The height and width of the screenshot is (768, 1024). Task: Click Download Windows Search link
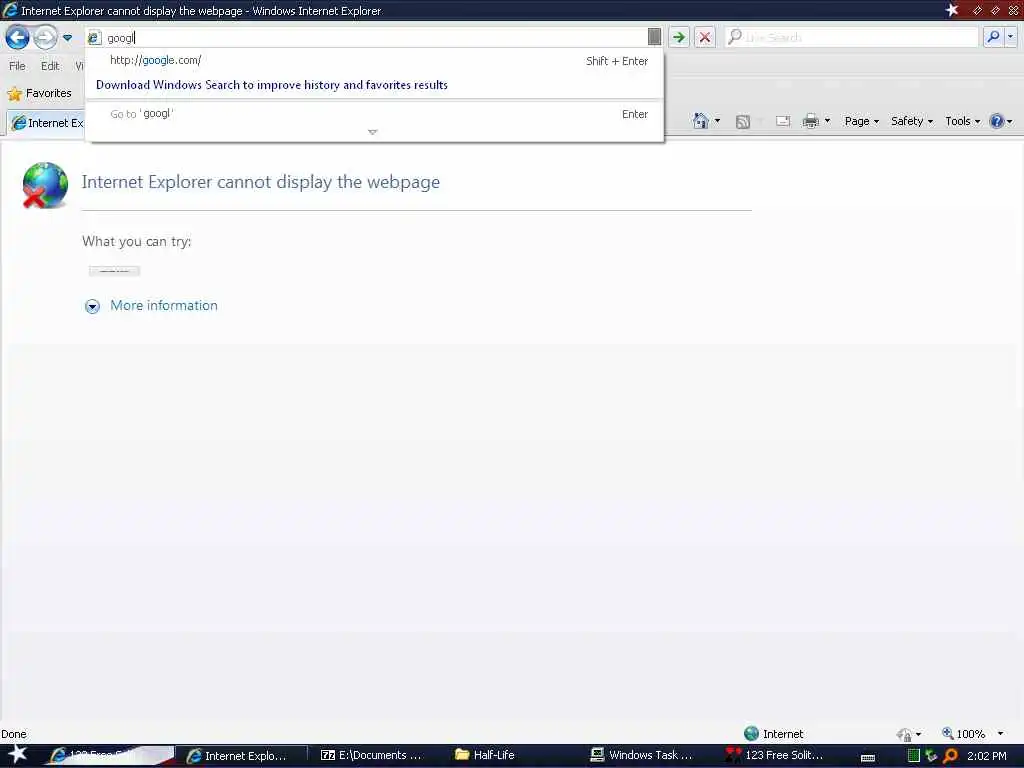pyautogui.click(x=272, y=85)
